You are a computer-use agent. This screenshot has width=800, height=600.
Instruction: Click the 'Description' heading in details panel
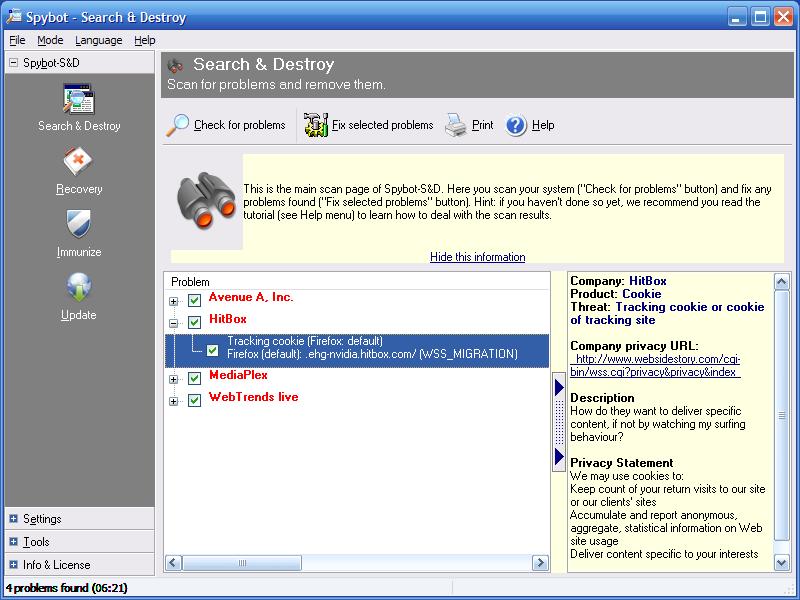602,398
